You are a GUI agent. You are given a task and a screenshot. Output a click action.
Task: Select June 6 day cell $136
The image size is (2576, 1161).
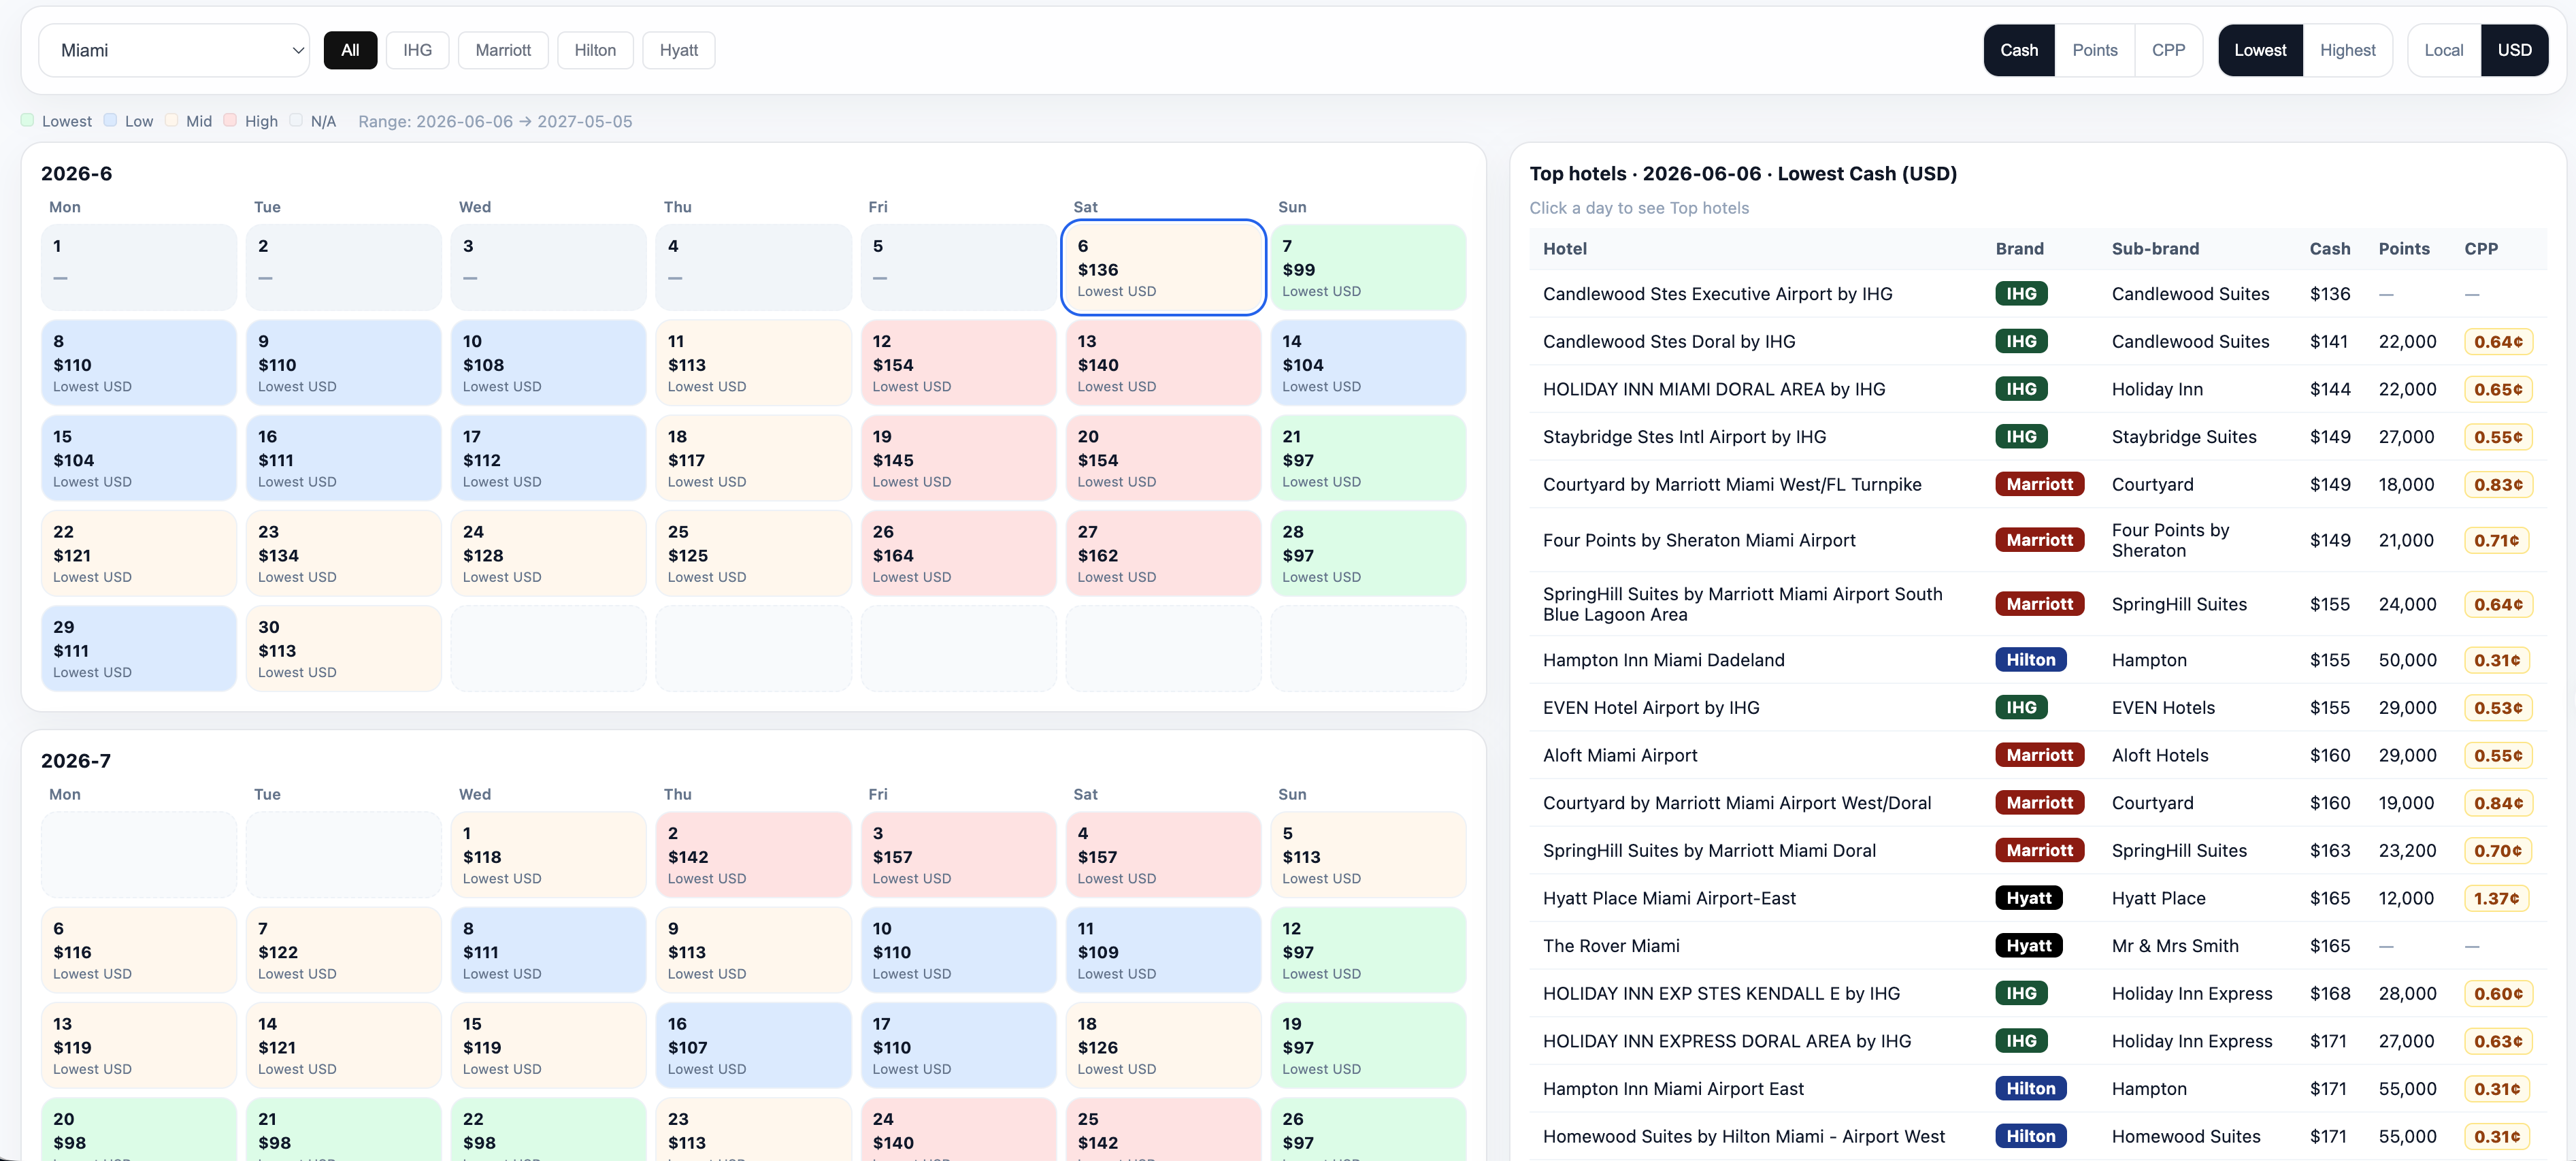tap(1163, 267)
